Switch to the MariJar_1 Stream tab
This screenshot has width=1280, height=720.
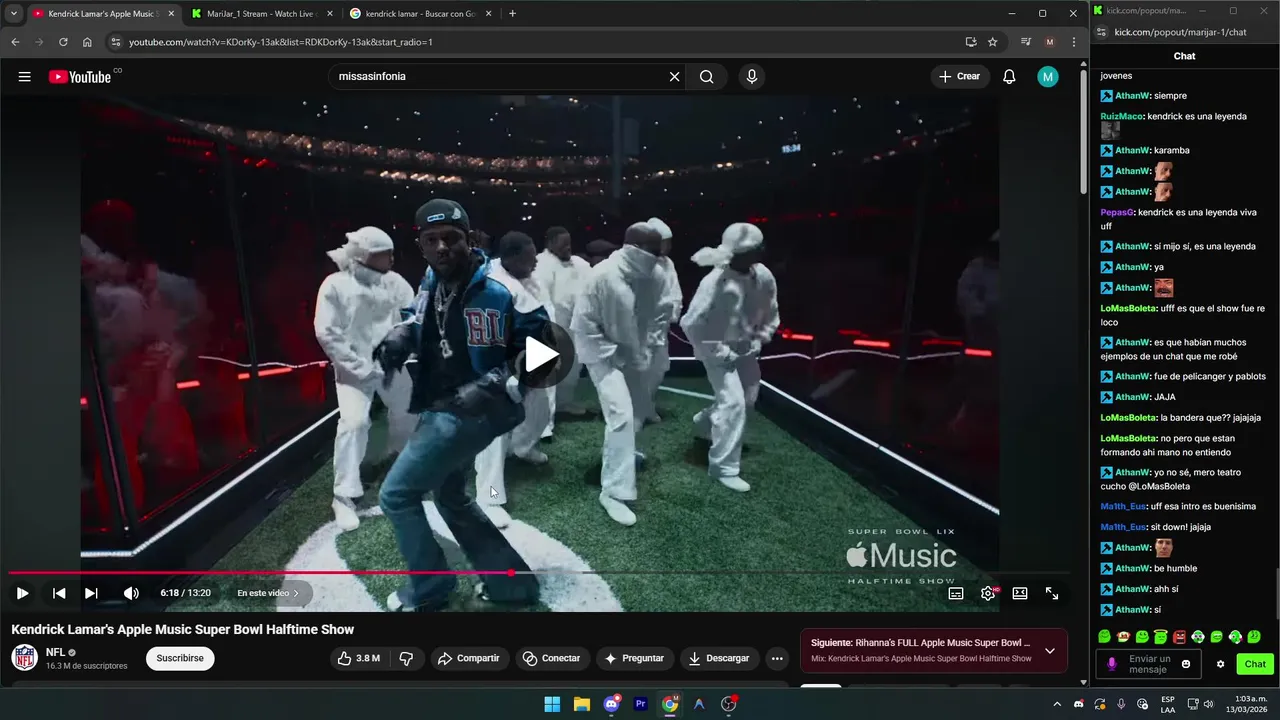pos(262,14)
